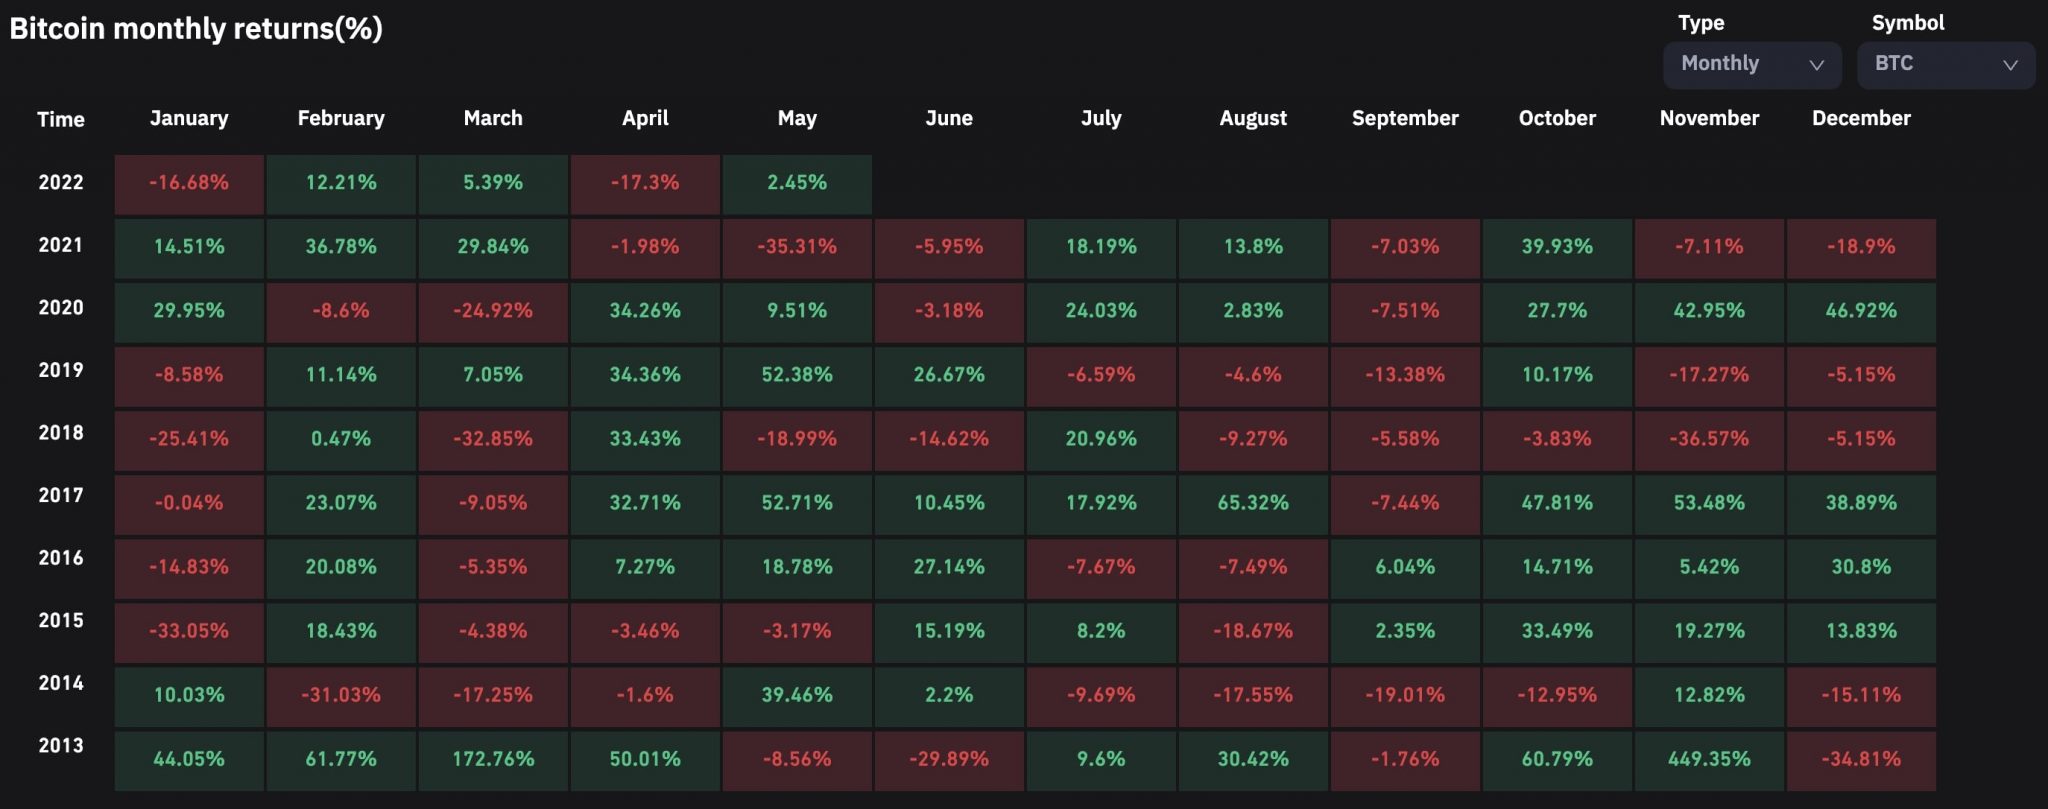
Task: Open the Symbol dropdown showing BTC
Action: (1945, 64)
